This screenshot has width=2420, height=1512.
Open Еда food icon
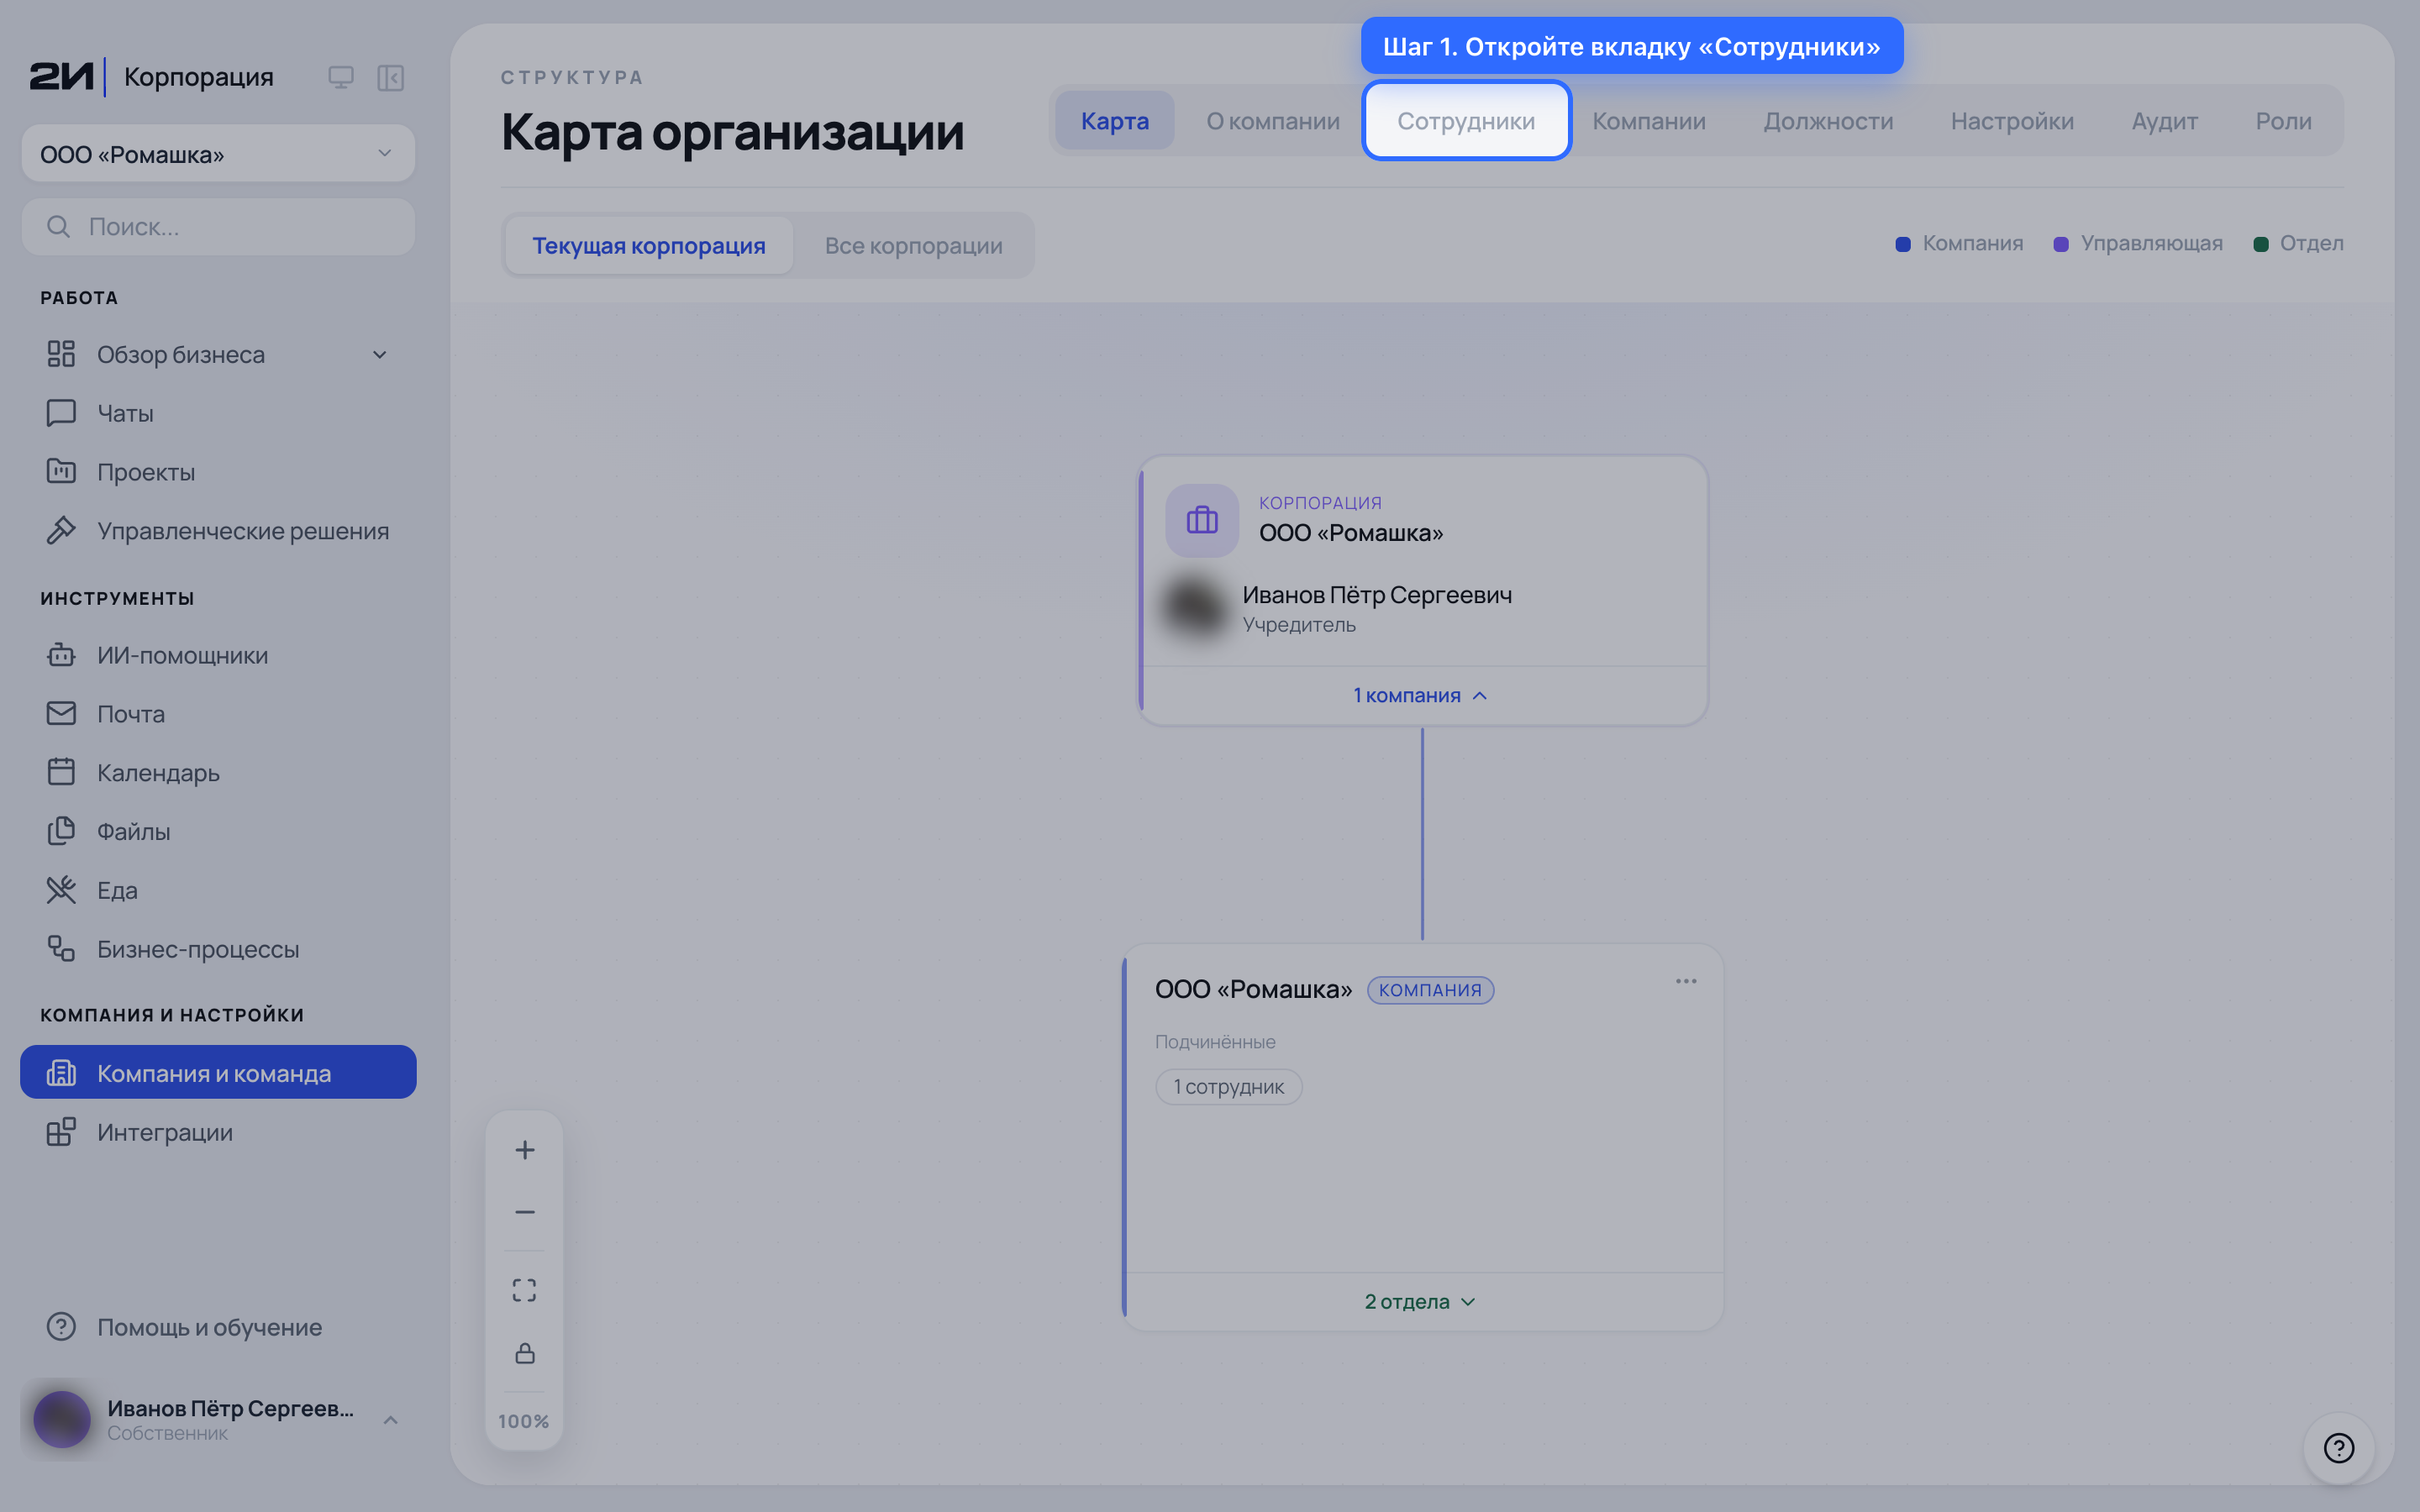coord(61,890)
